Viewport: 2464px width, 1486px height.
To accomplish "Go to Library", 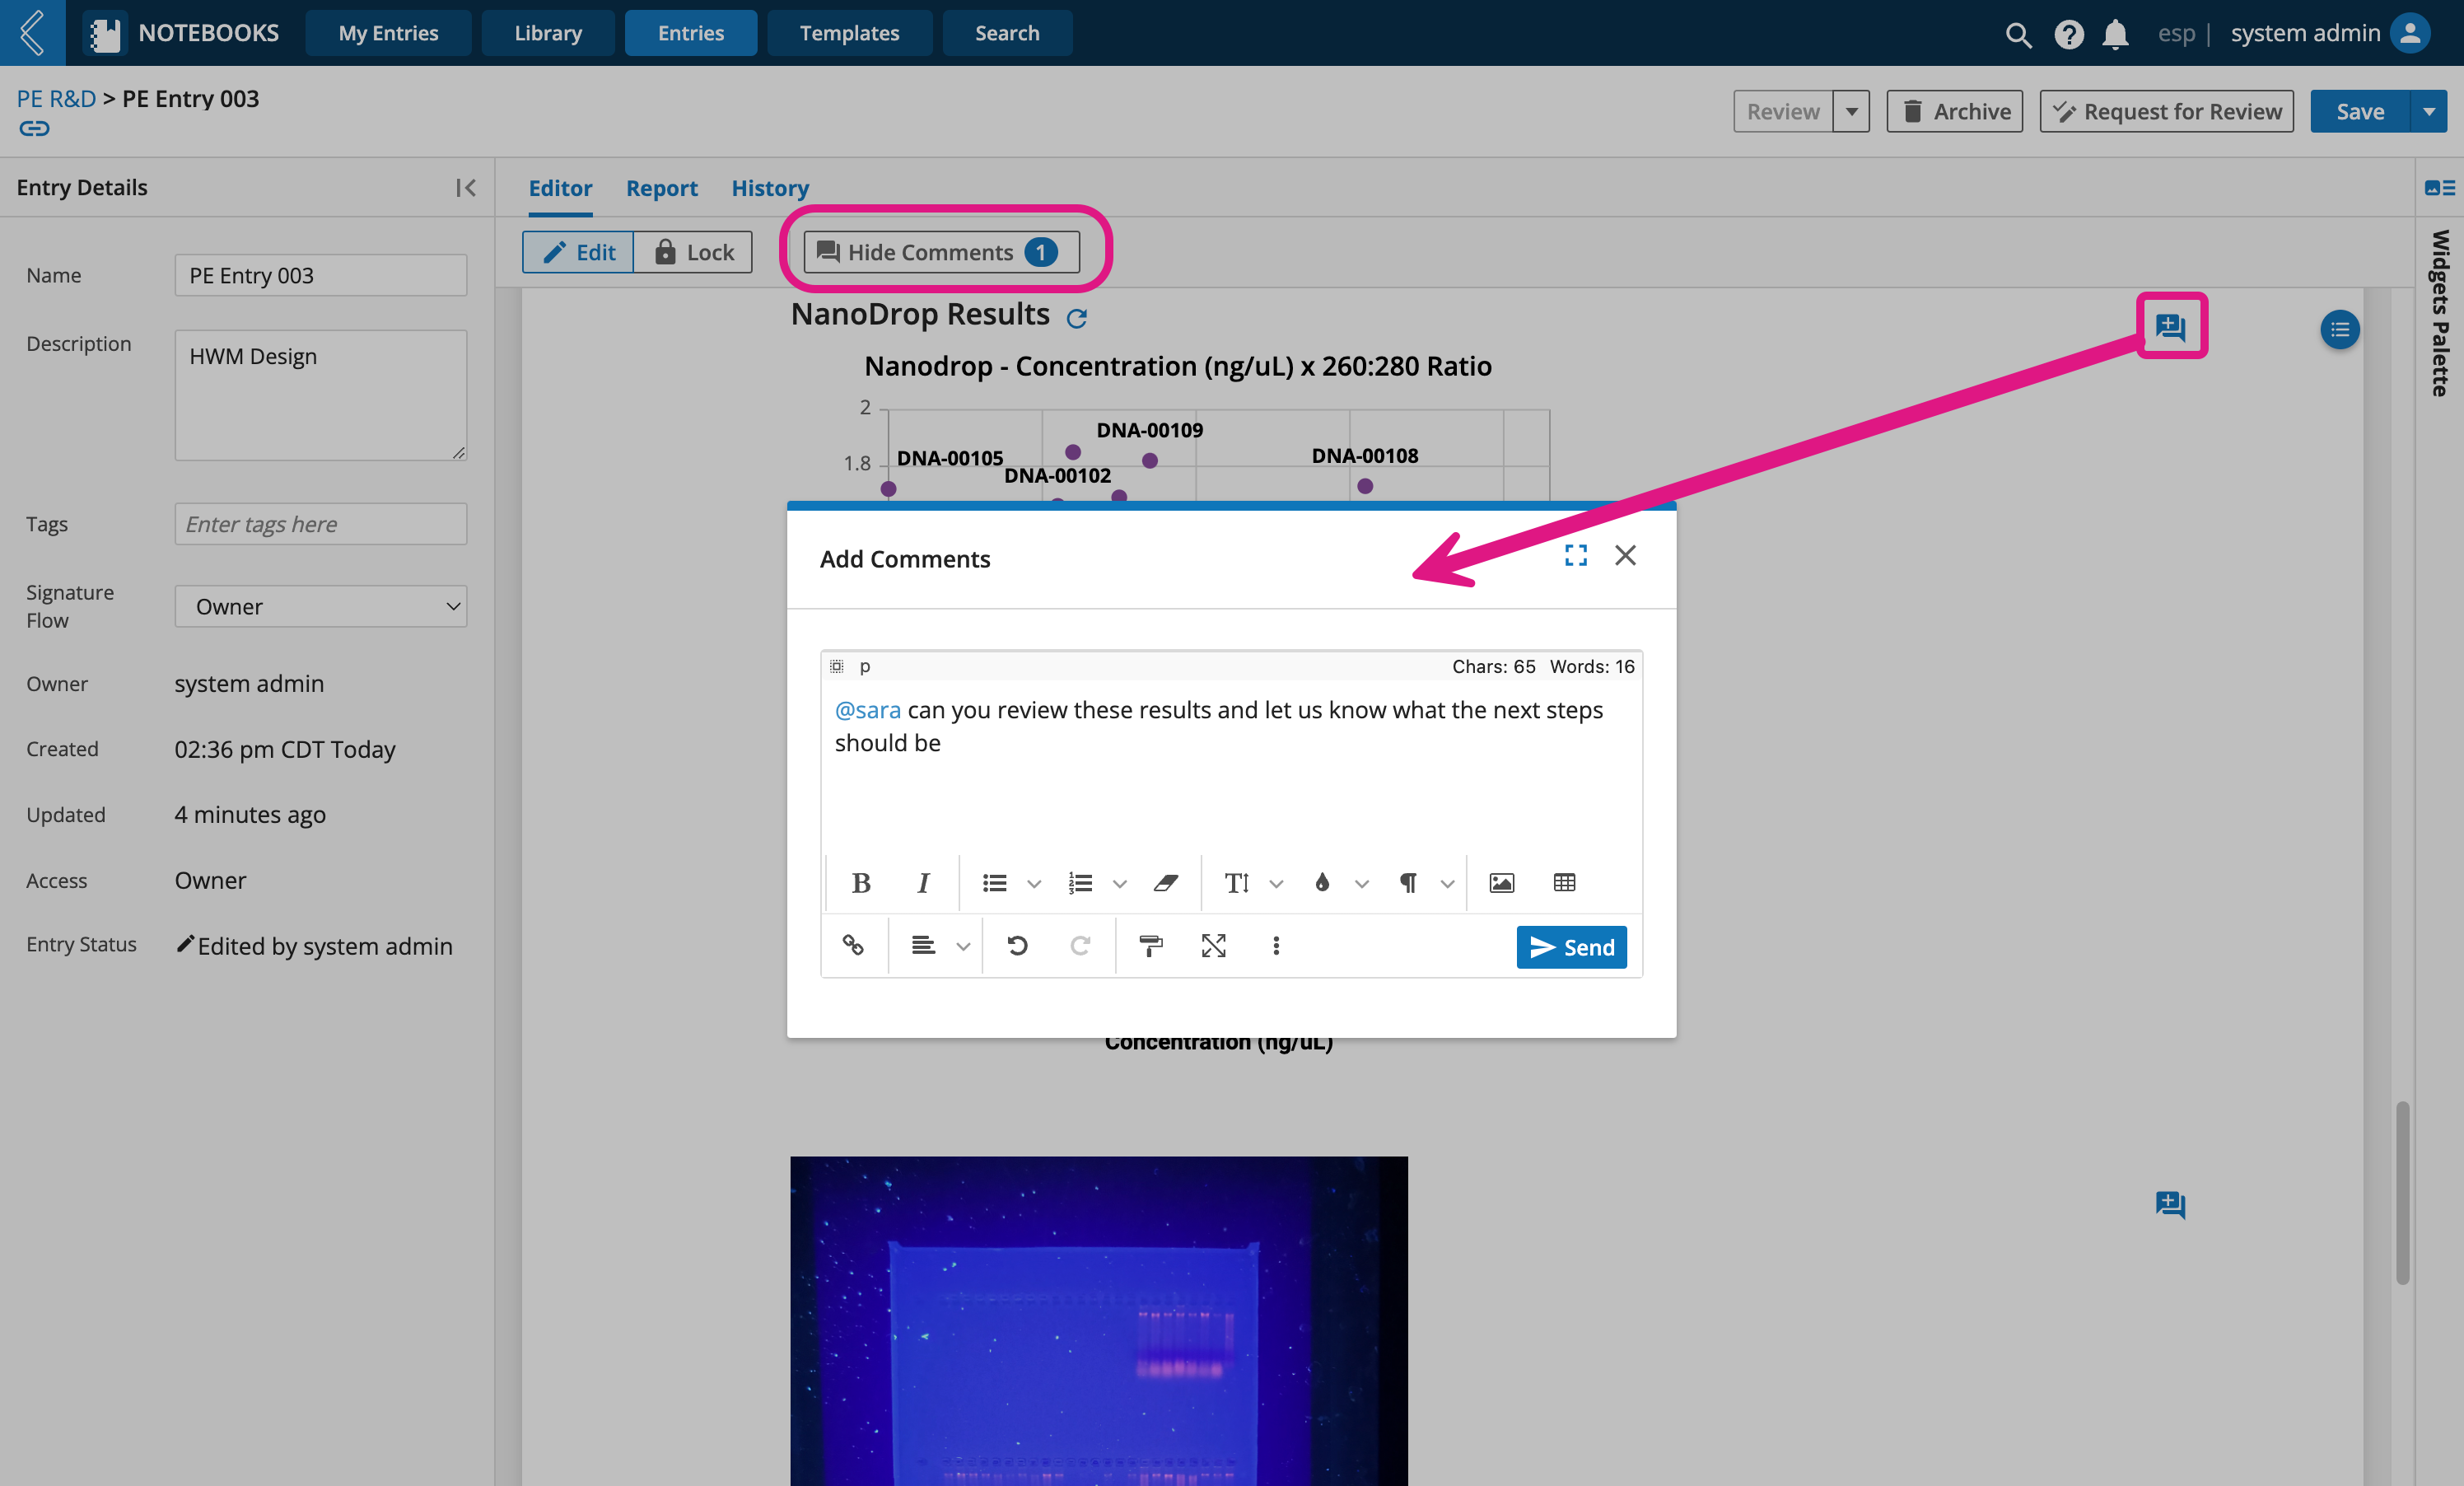I will pos(548,33).
